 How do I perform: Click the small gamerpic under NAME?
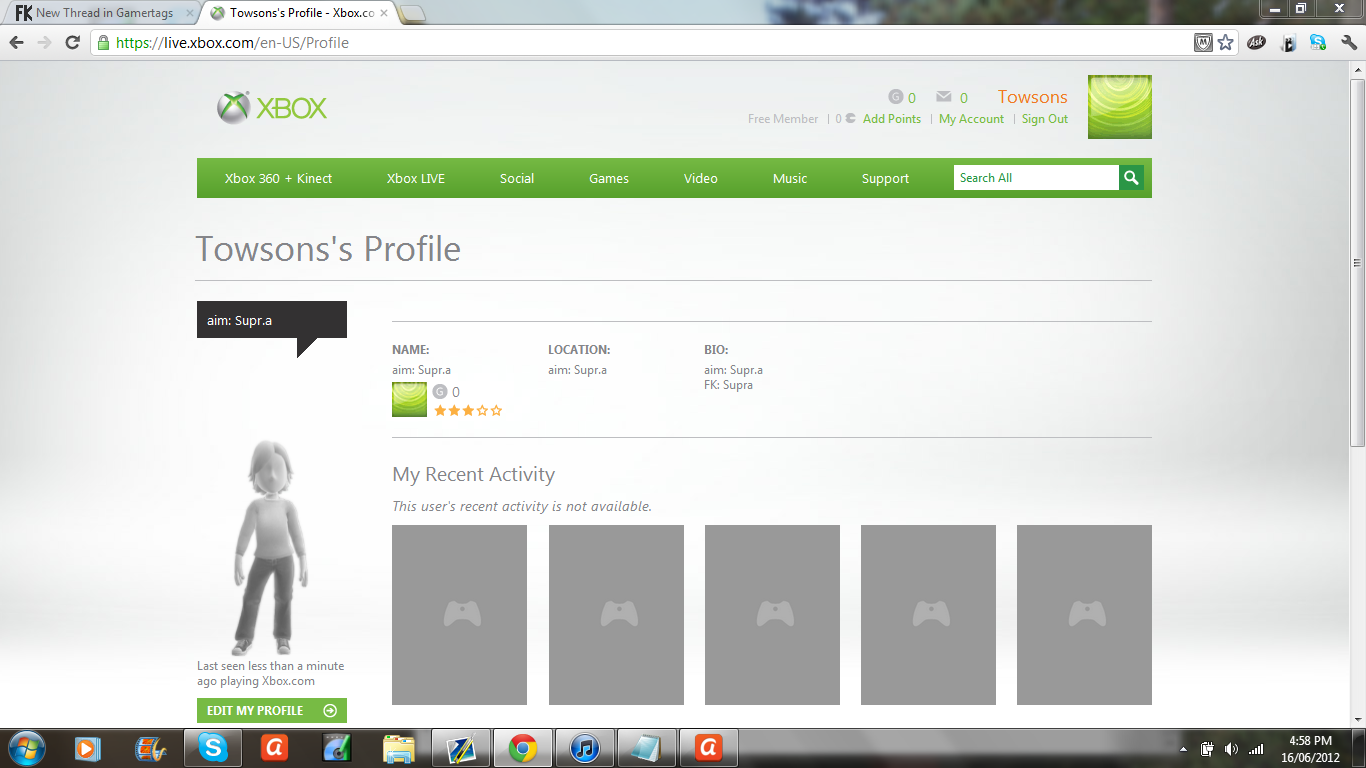(x=409, y=400)
